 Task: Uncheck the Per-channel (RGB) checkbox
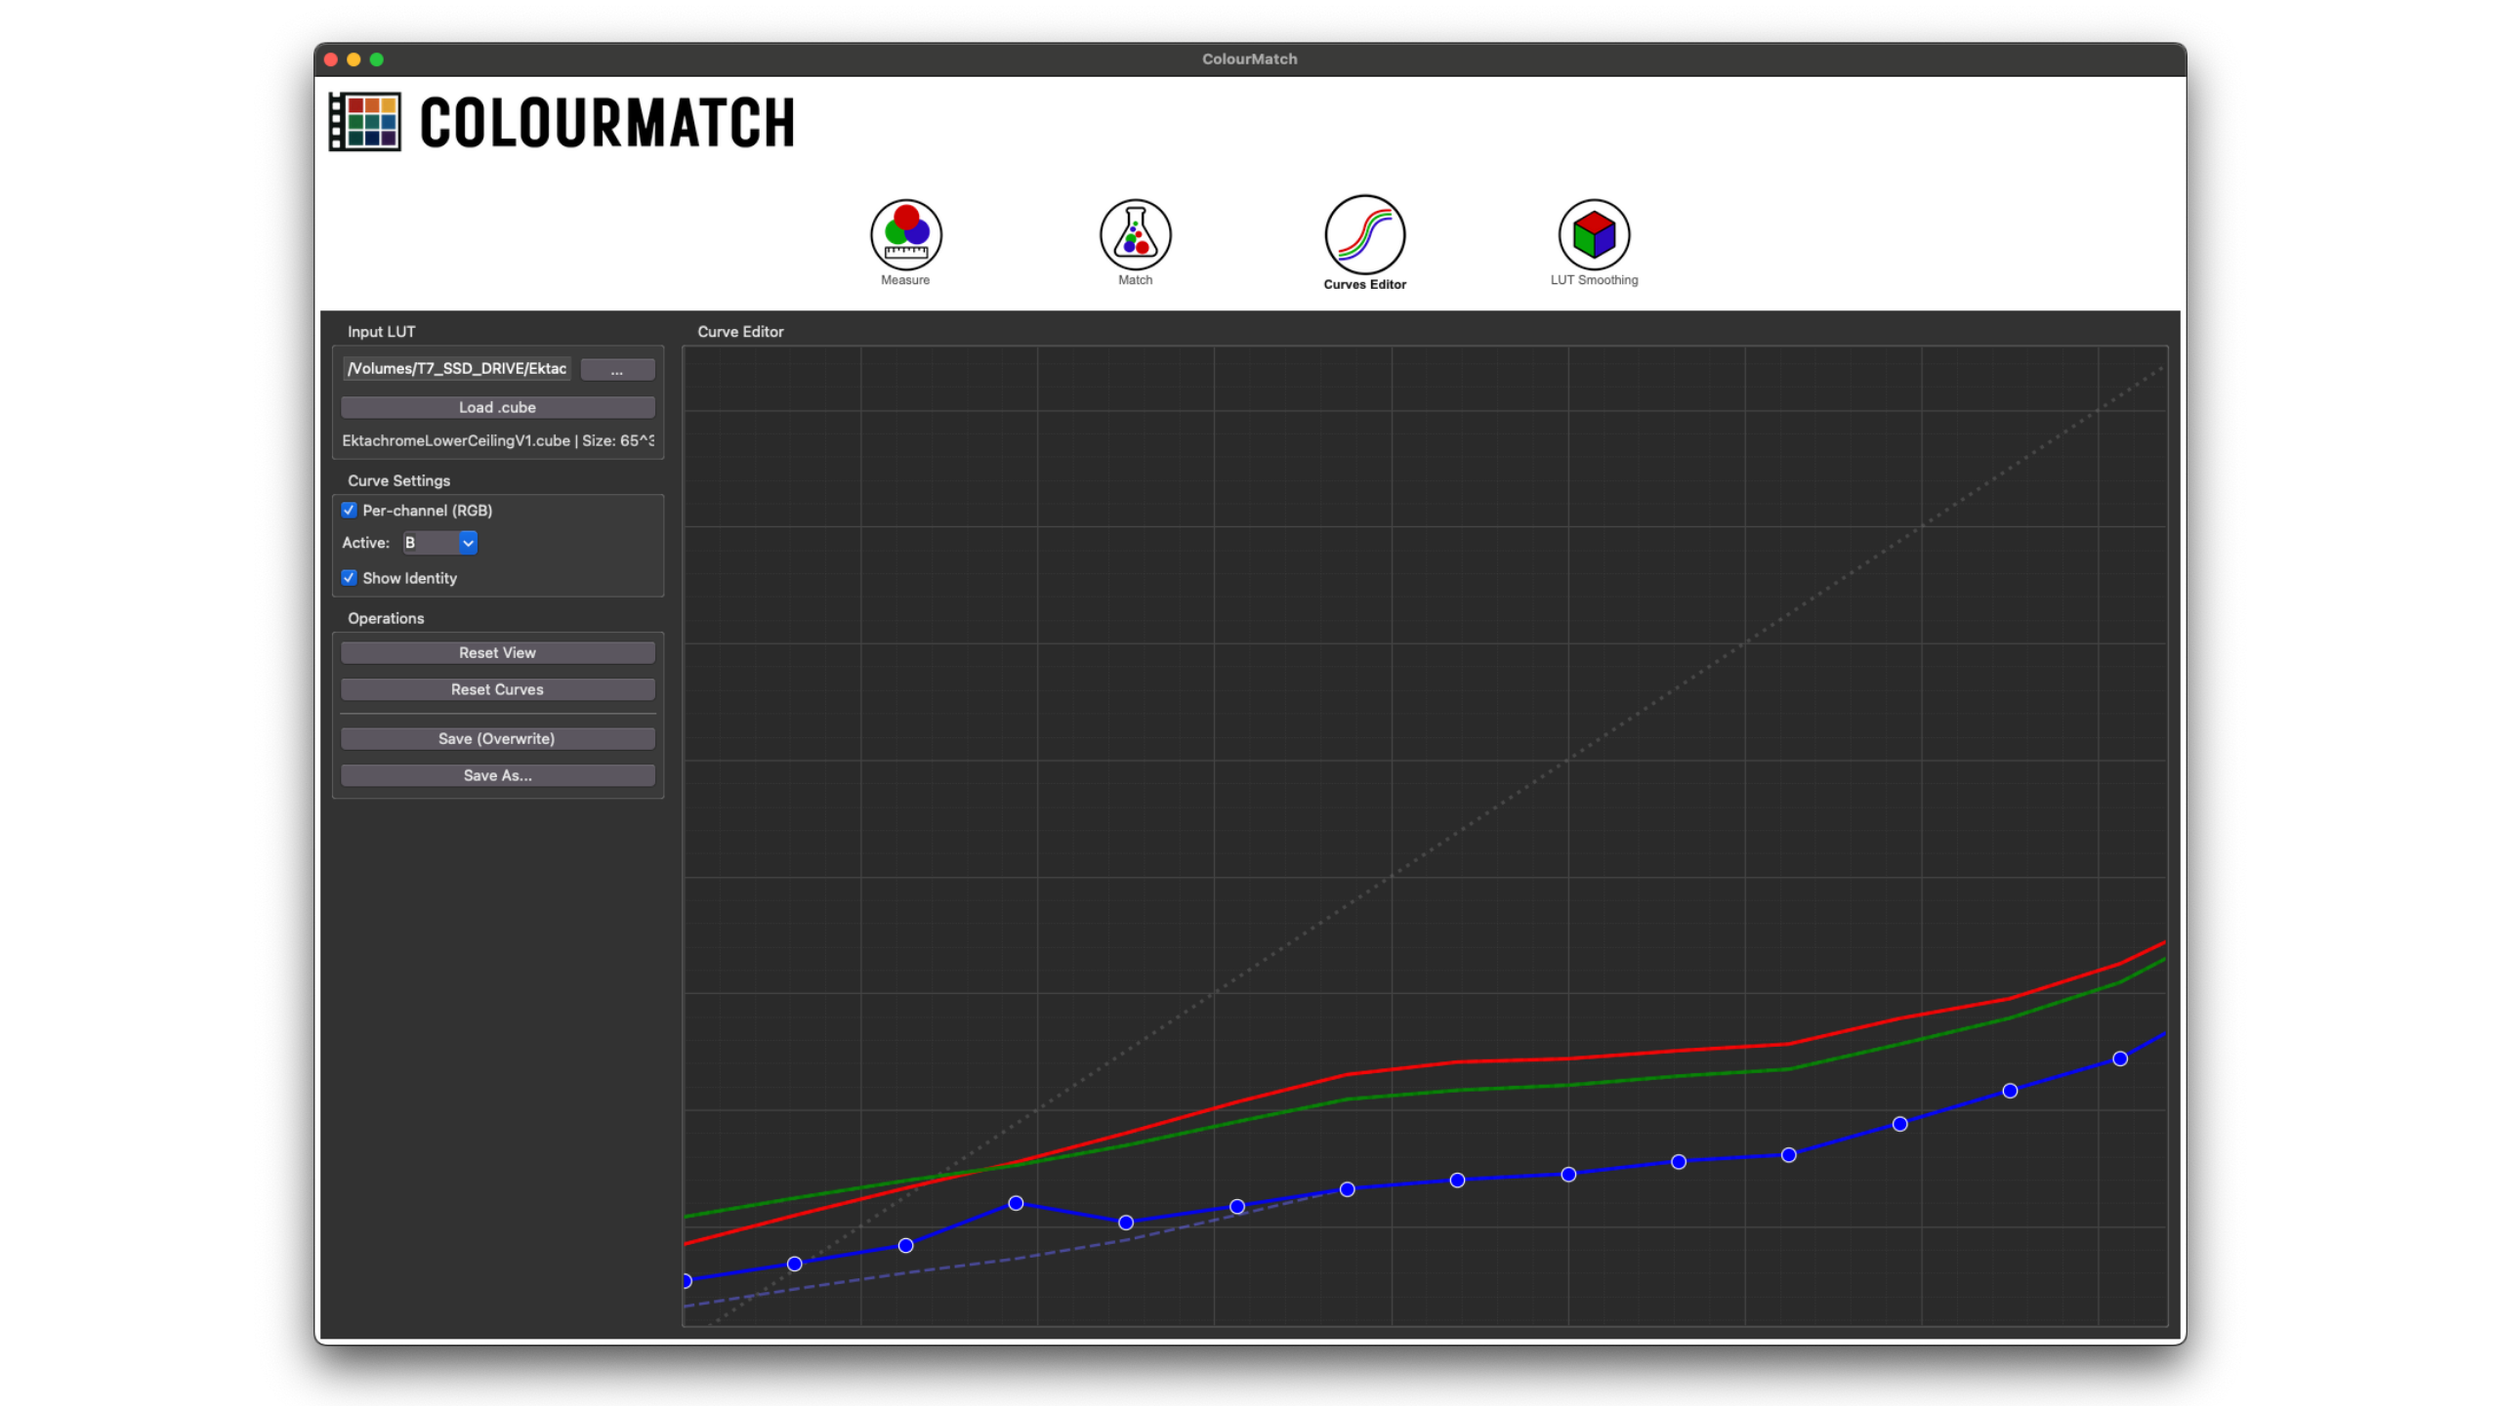pyautogui.click(x=349, y=510)
